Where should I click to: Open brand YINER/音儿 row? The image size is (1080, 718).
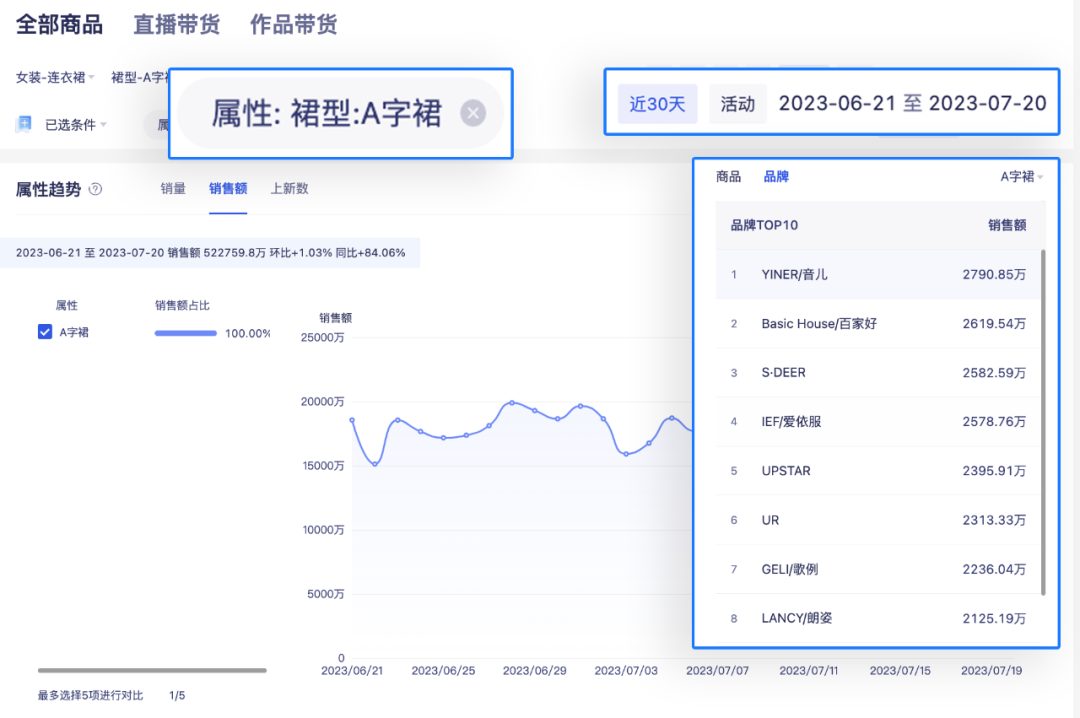[x=878, y=274]
